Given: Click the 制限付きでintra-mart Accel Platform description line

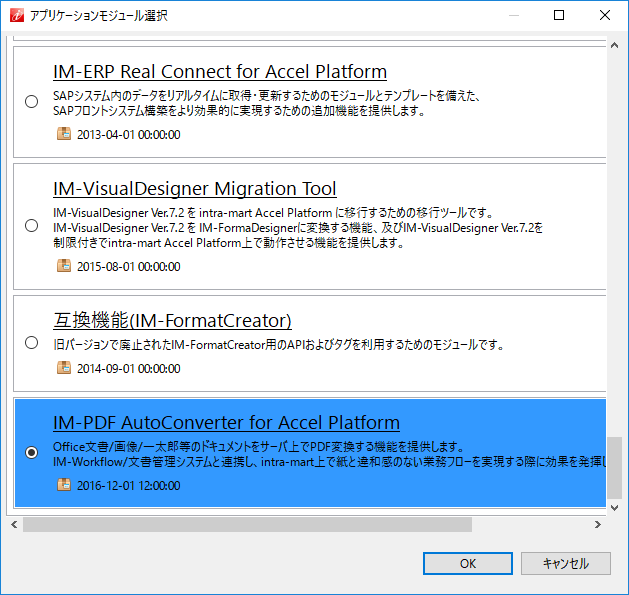Looking at the screenshot, I should (x=229, y=243).
